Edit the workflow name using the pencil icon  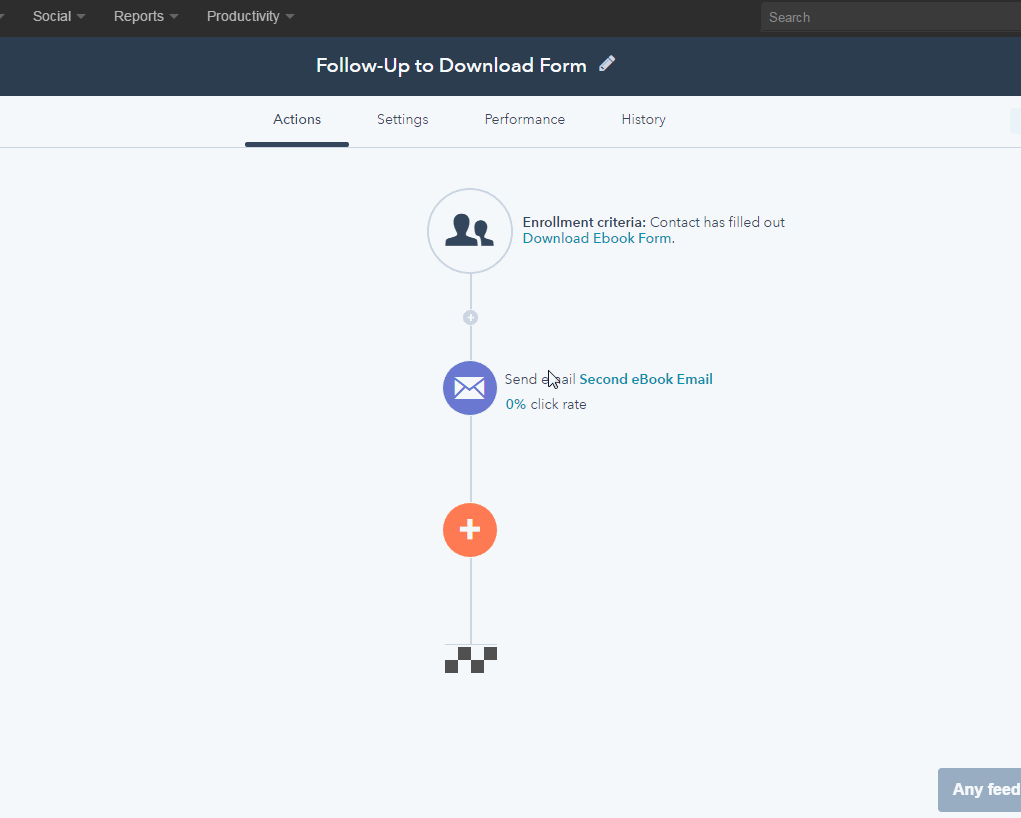click(607, 63)
